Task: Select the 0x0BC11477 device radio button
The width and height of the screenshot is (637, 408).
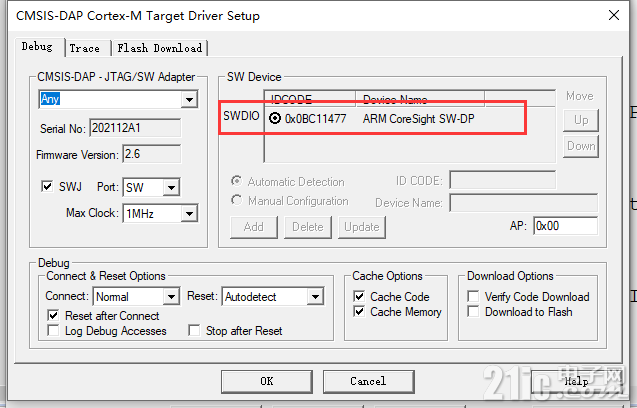Action: tap(275, 118)
